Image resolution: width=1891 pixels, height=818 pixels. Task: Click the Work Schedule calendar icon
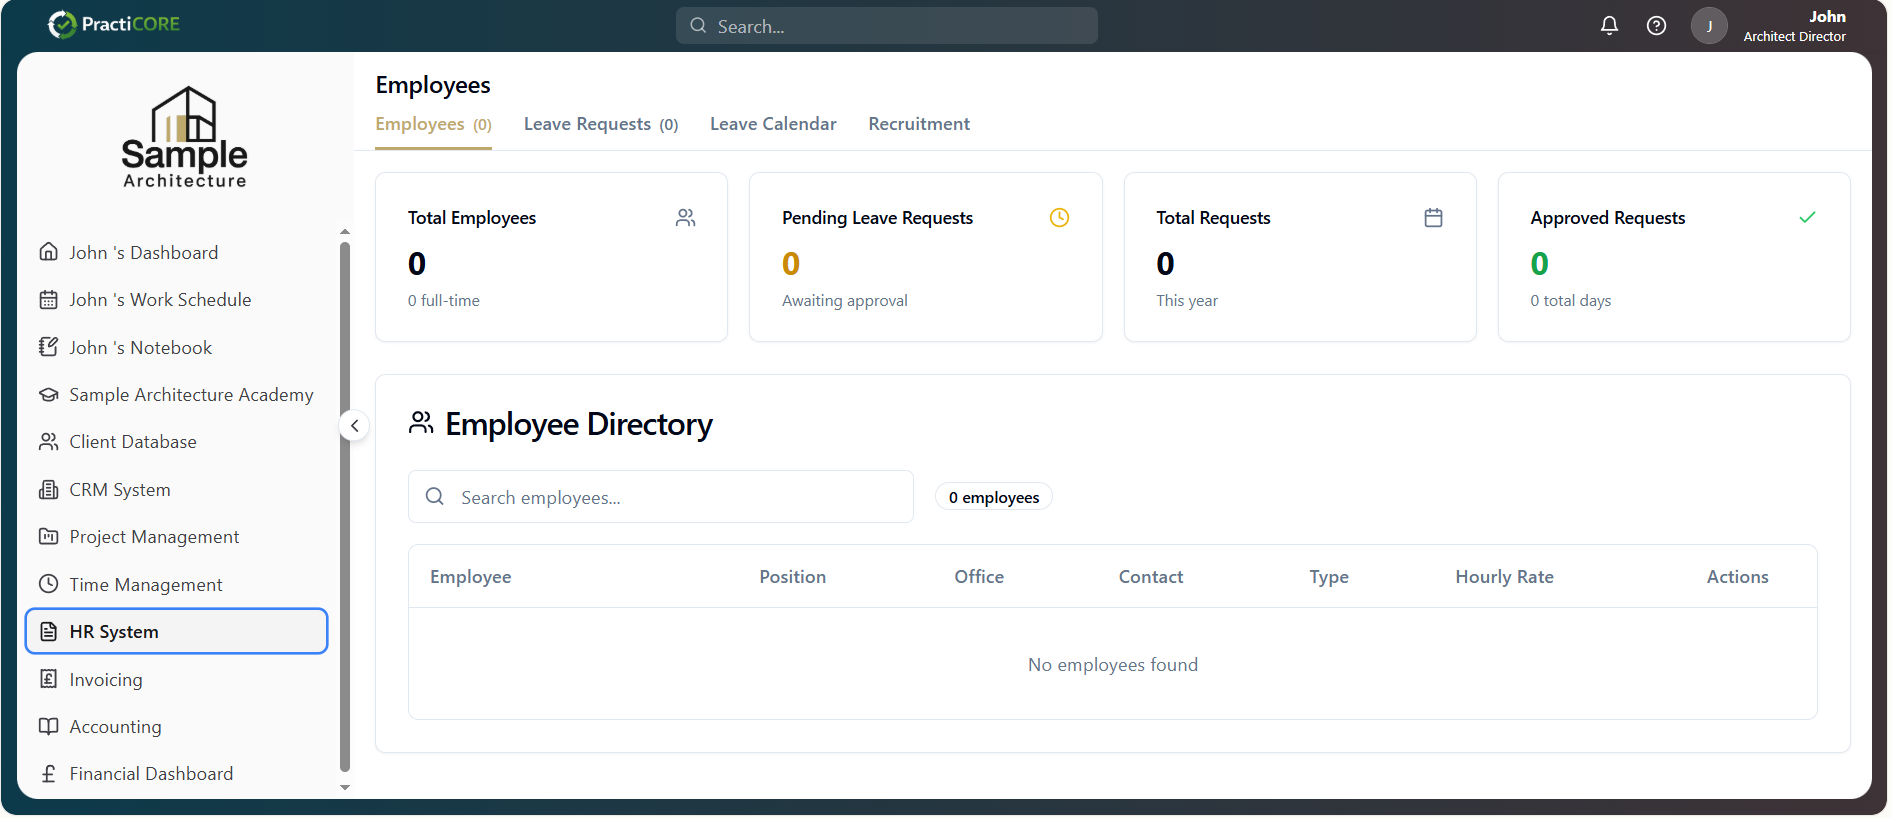tap(48, 300)
